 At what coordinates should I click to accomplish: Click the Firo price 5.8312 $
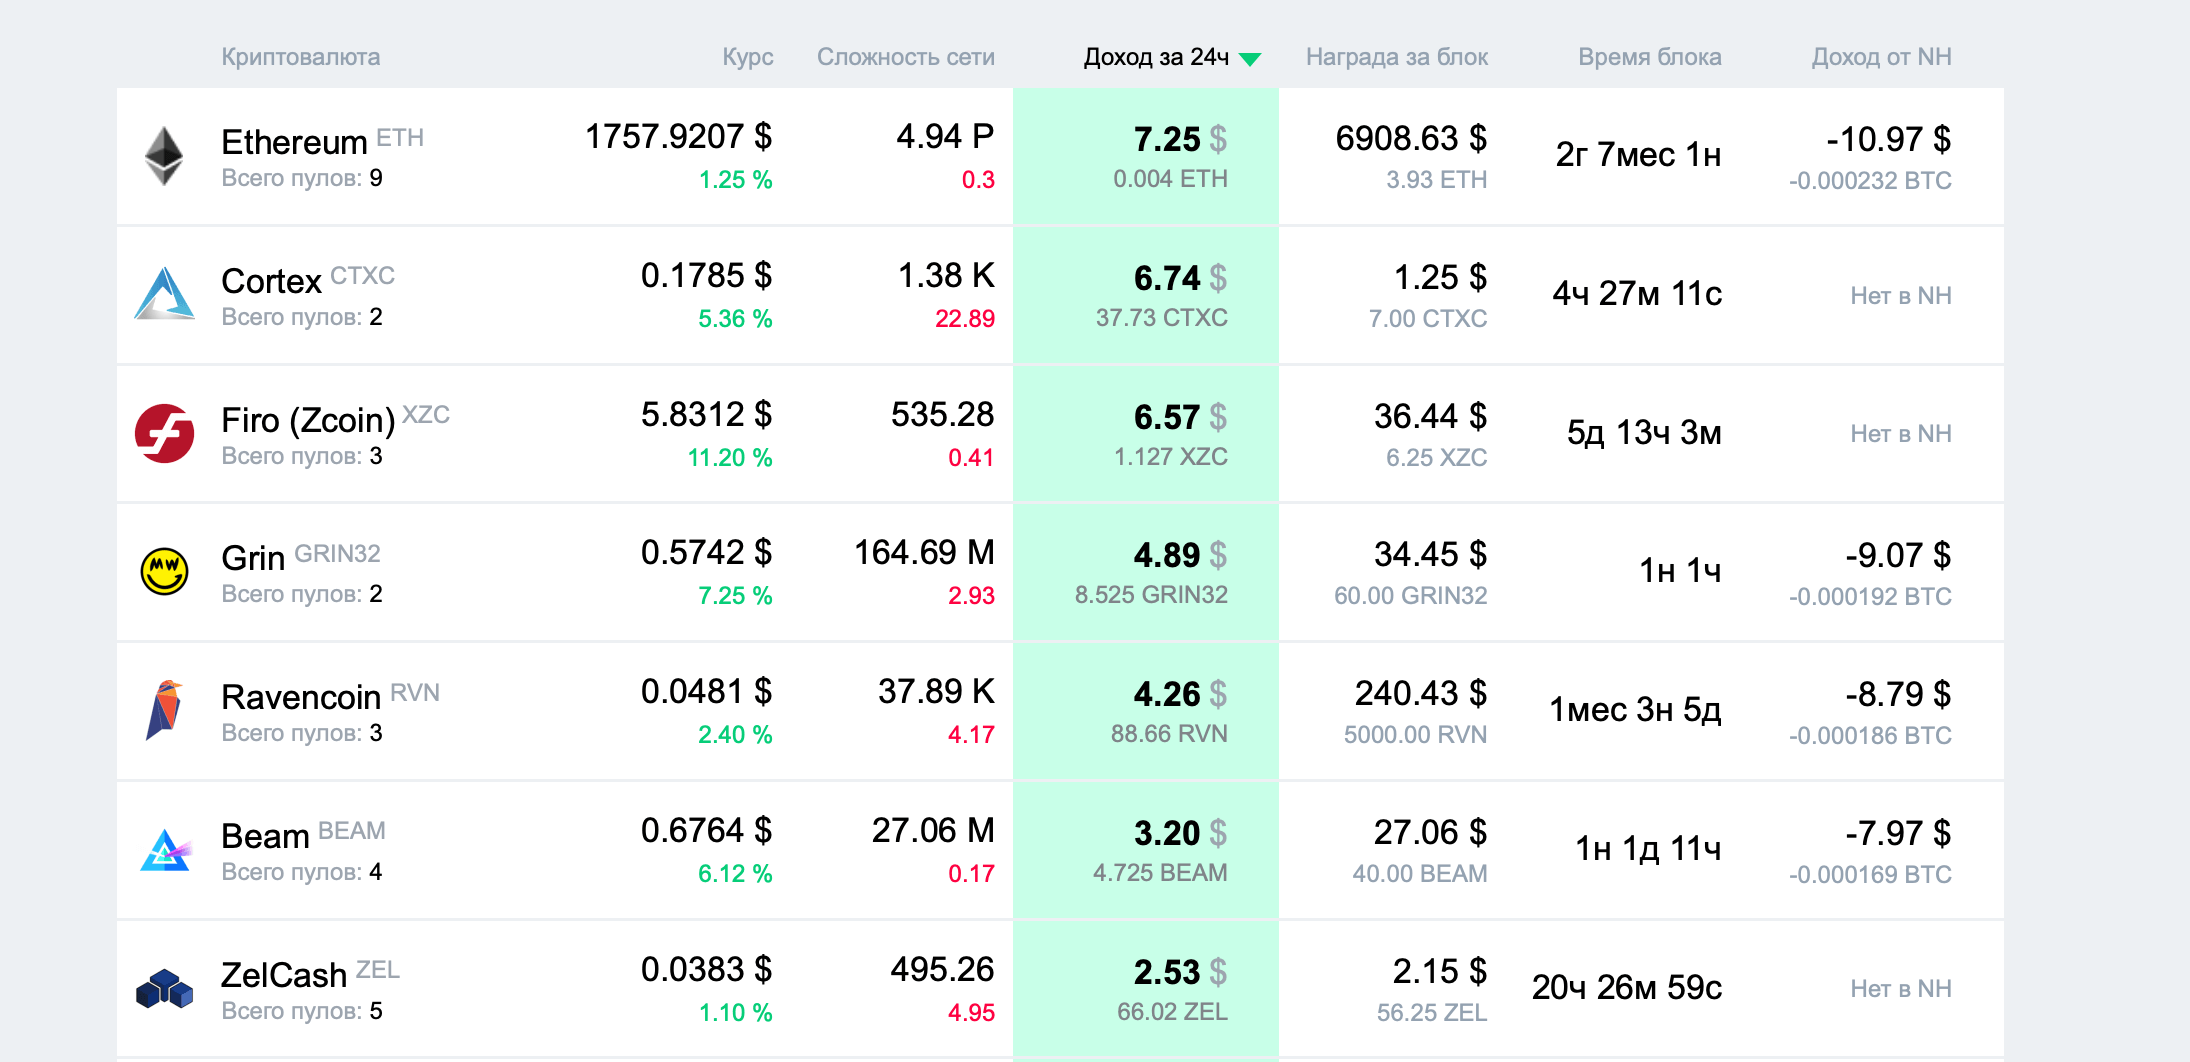(707, 414)
